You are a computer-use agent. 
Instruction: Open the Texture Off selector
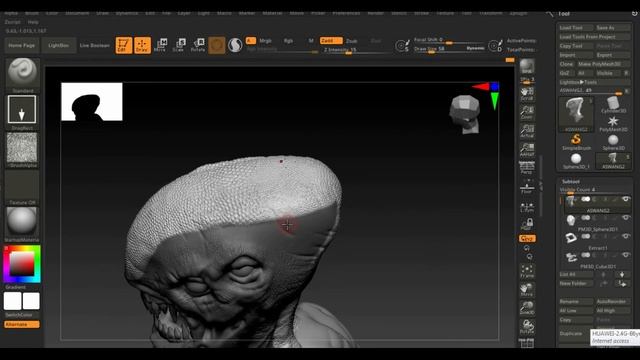22,187
